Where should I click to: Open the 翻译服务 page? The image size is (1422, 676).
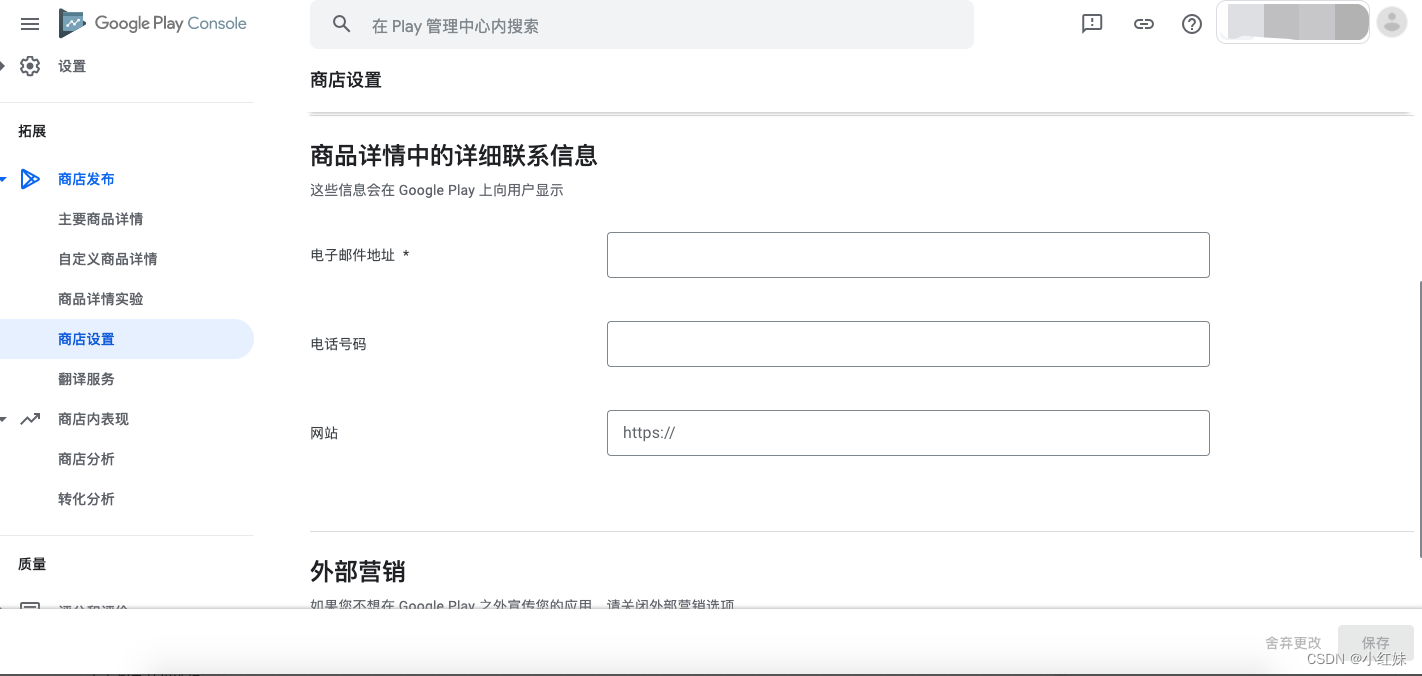87,379
